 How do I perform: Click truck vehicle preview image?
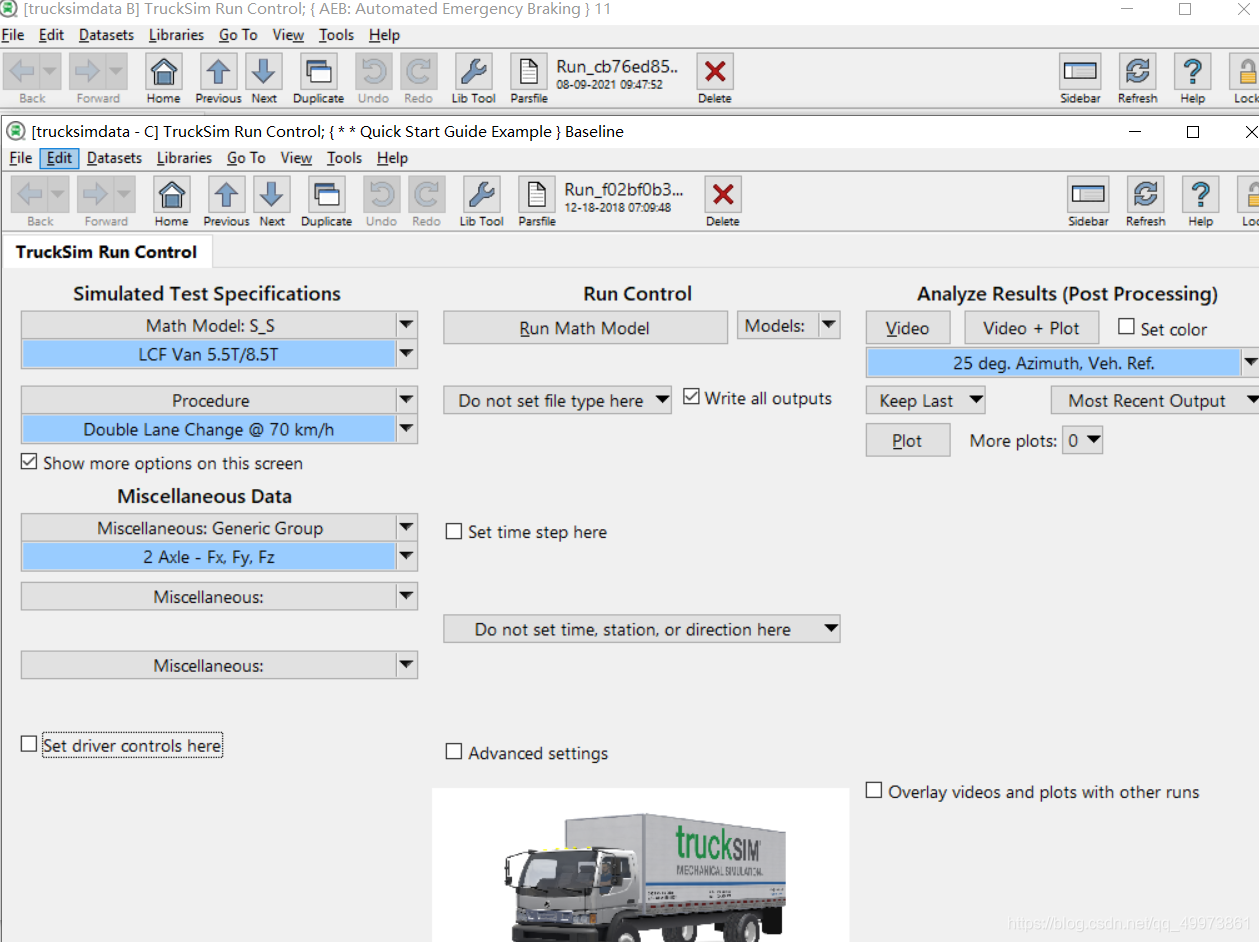pyautogui.click(x=640, y=865)
